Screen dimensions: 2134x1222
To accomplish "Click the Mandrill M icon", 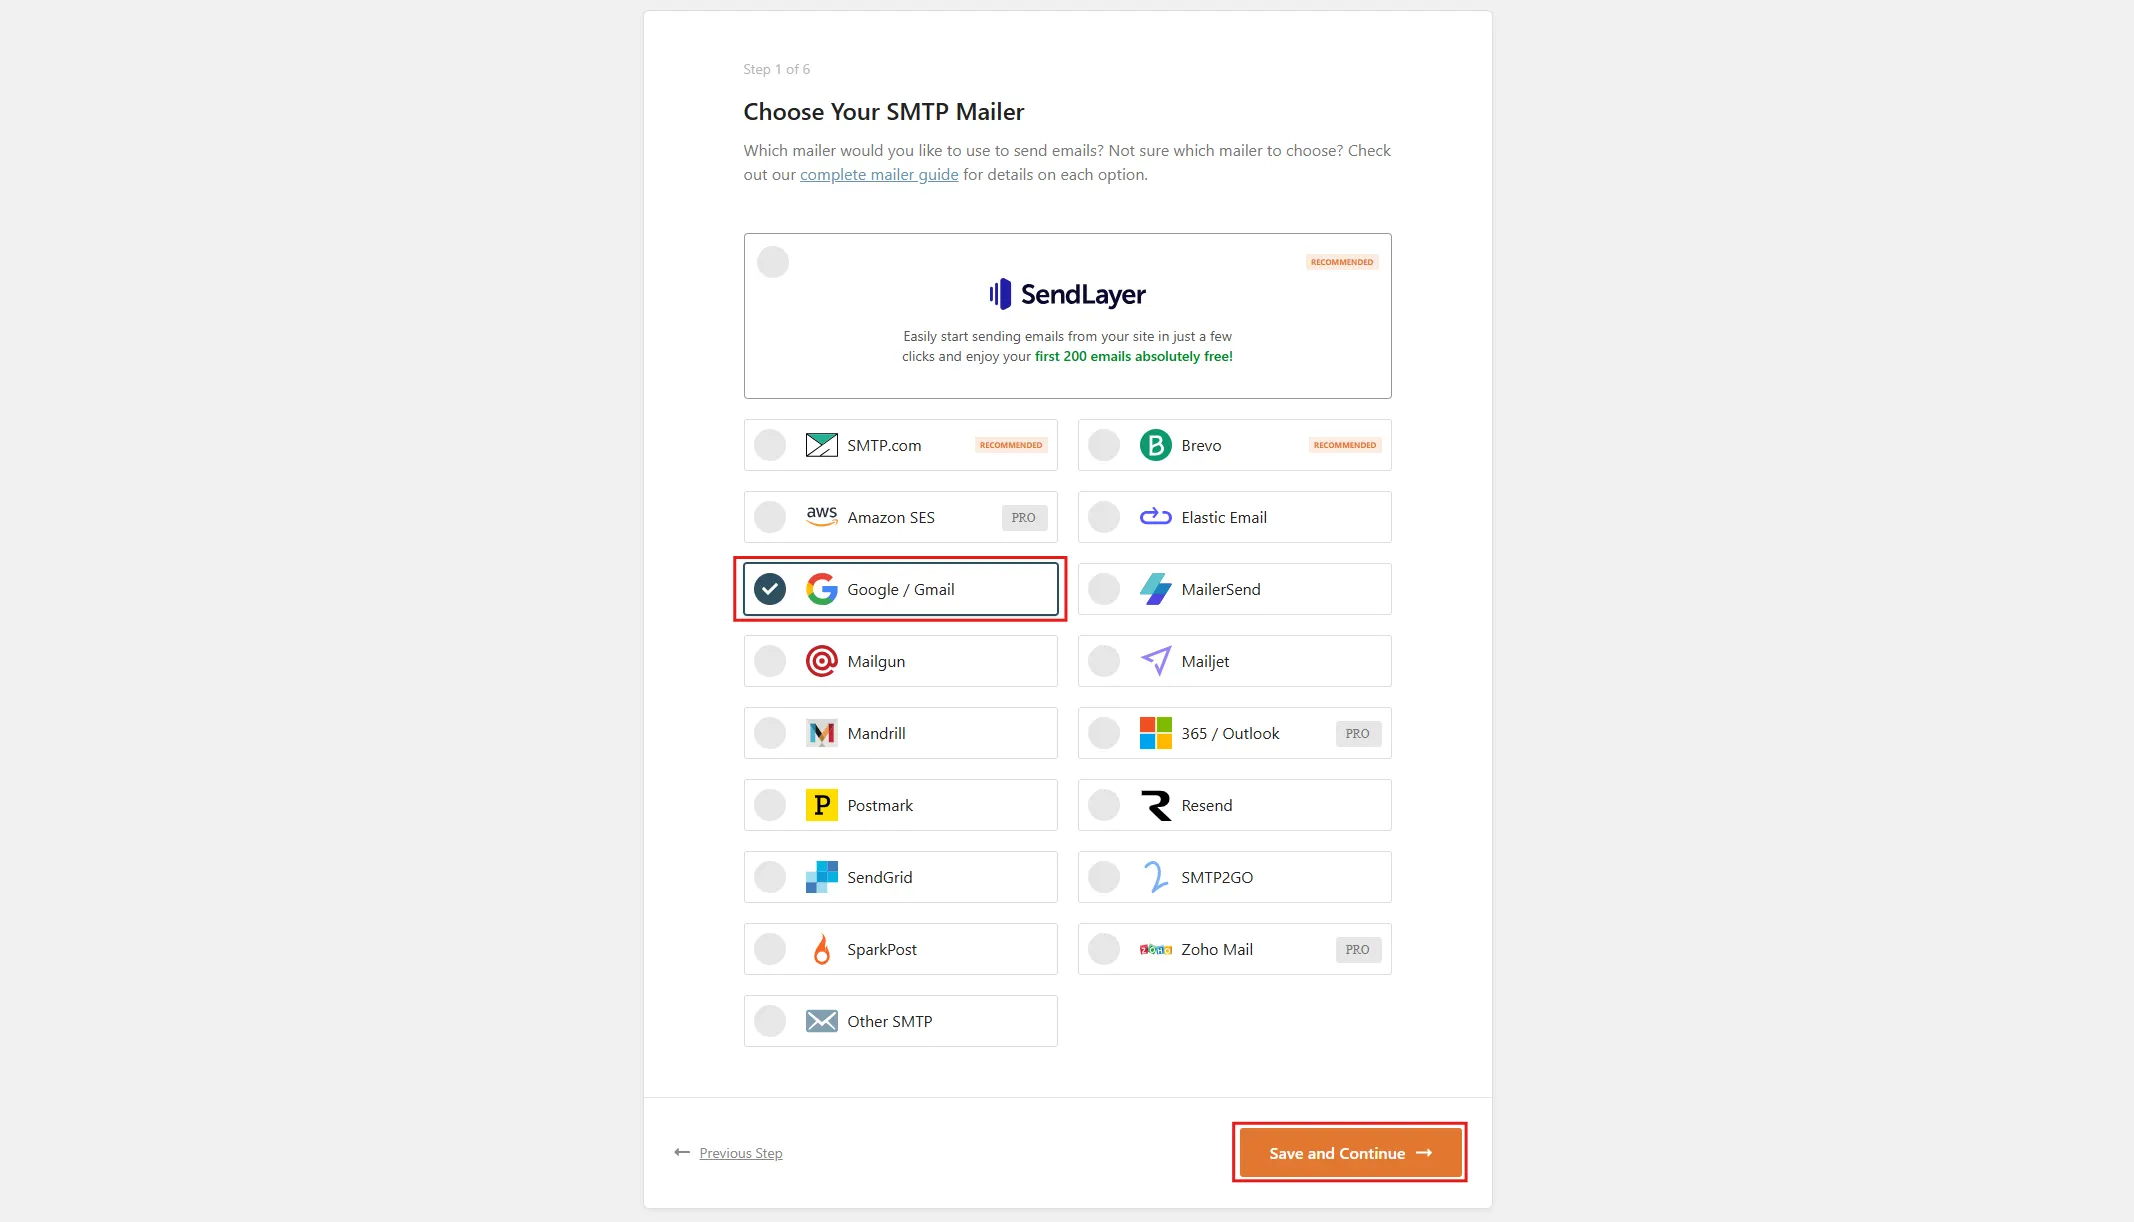I will pyautogui.click(x=821, y=733).
